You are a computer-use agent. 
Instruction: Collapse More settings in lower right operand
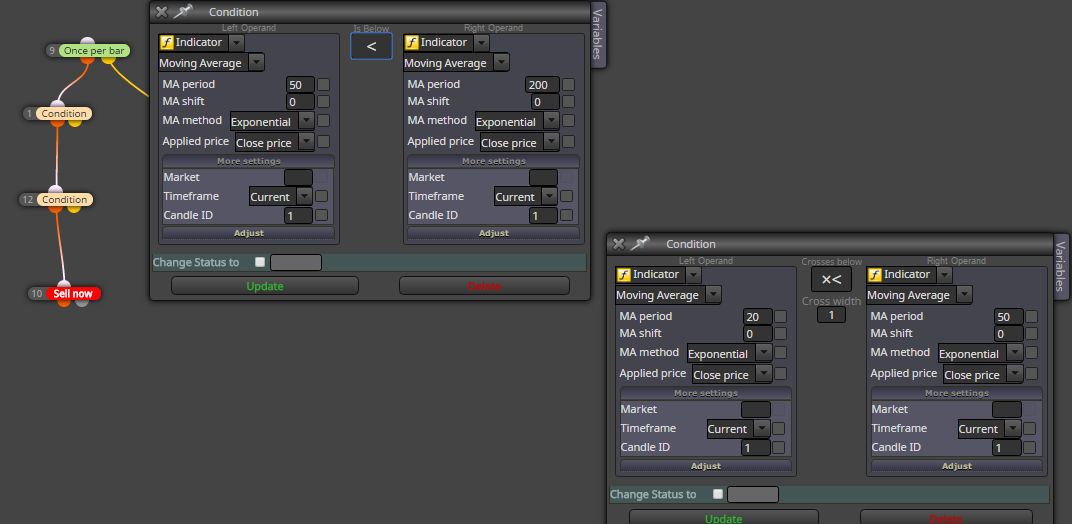pyautogui.click(x=957, y=393)
